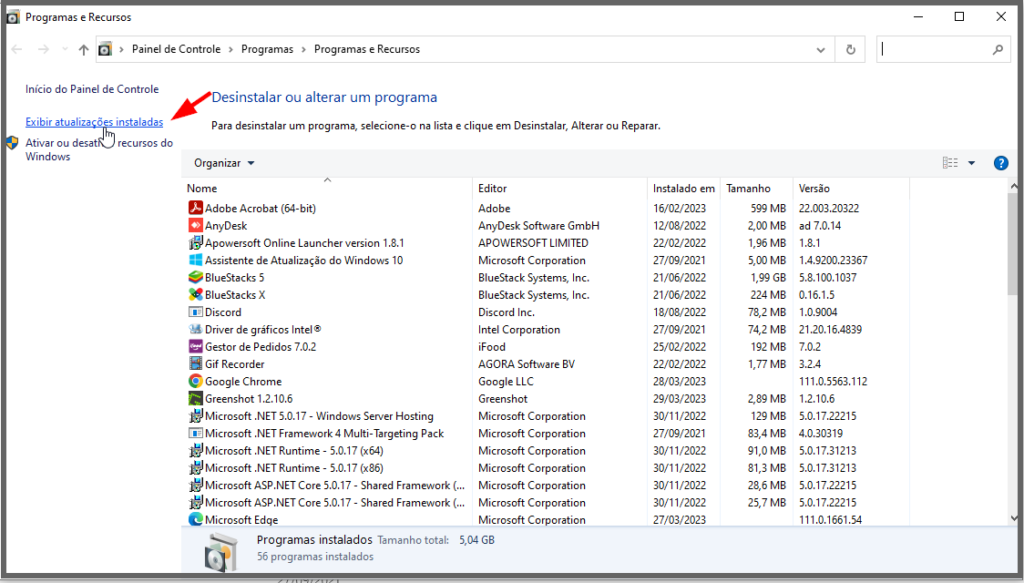Click the version 111.0.5563.112 cell

(x=833, y=381)
